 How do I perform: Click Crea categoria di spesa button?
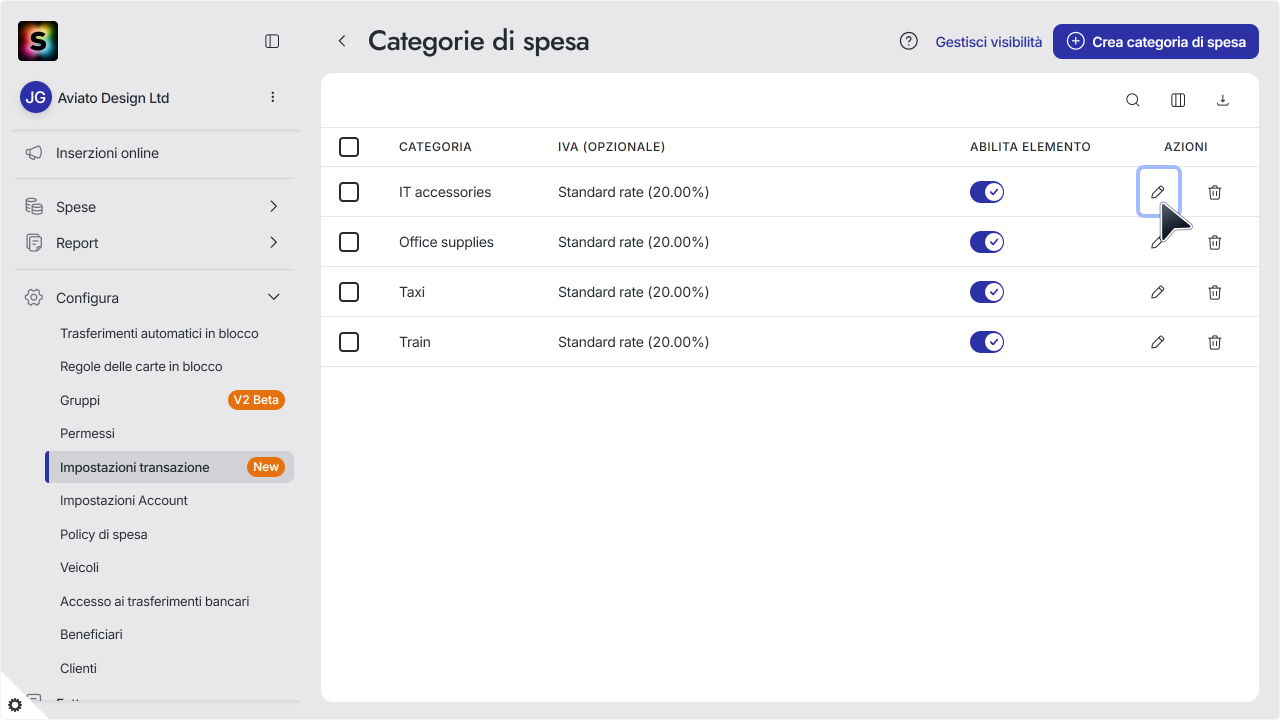pos(1156,42)
